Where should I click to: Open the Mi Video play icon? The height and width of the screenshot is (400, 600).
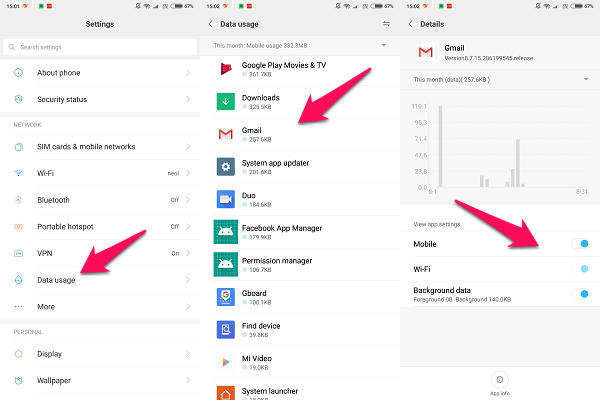(x=226, y=362)
